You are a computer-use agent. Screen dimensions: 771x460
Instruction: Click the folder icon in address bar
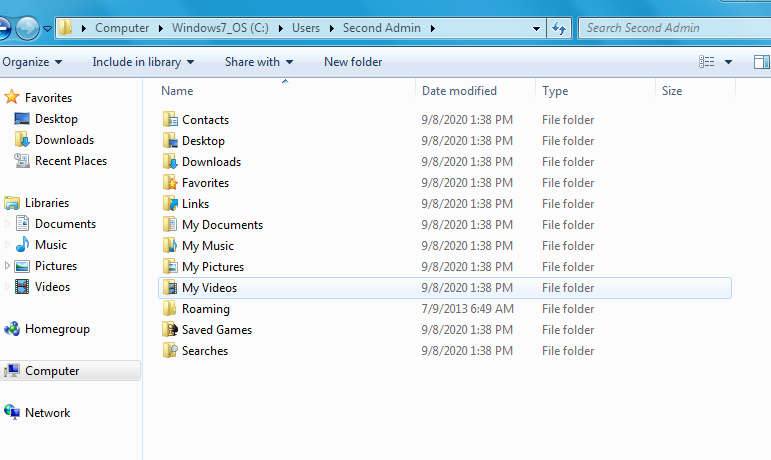65,28
